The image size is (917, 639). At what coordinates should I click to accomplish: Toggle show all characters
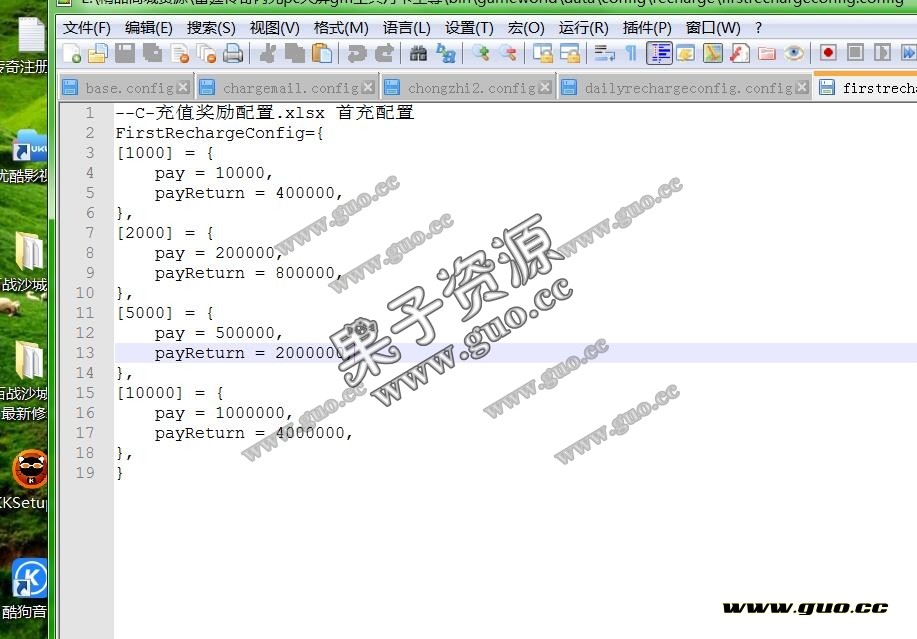pos(632,55)
